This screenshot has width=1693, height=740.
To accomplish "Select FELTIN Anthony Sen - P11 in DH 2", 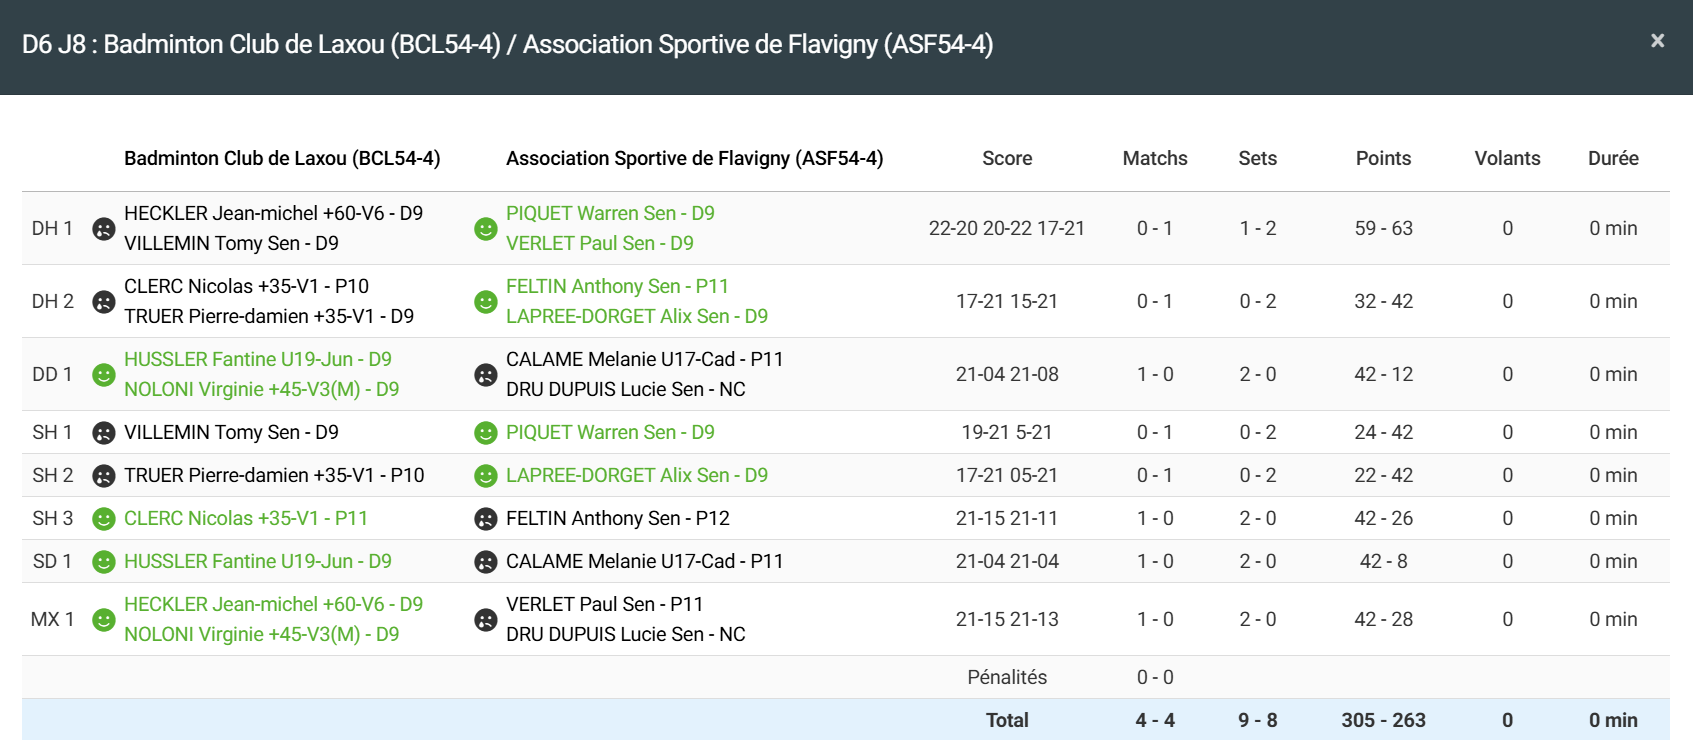I will 617,287.
